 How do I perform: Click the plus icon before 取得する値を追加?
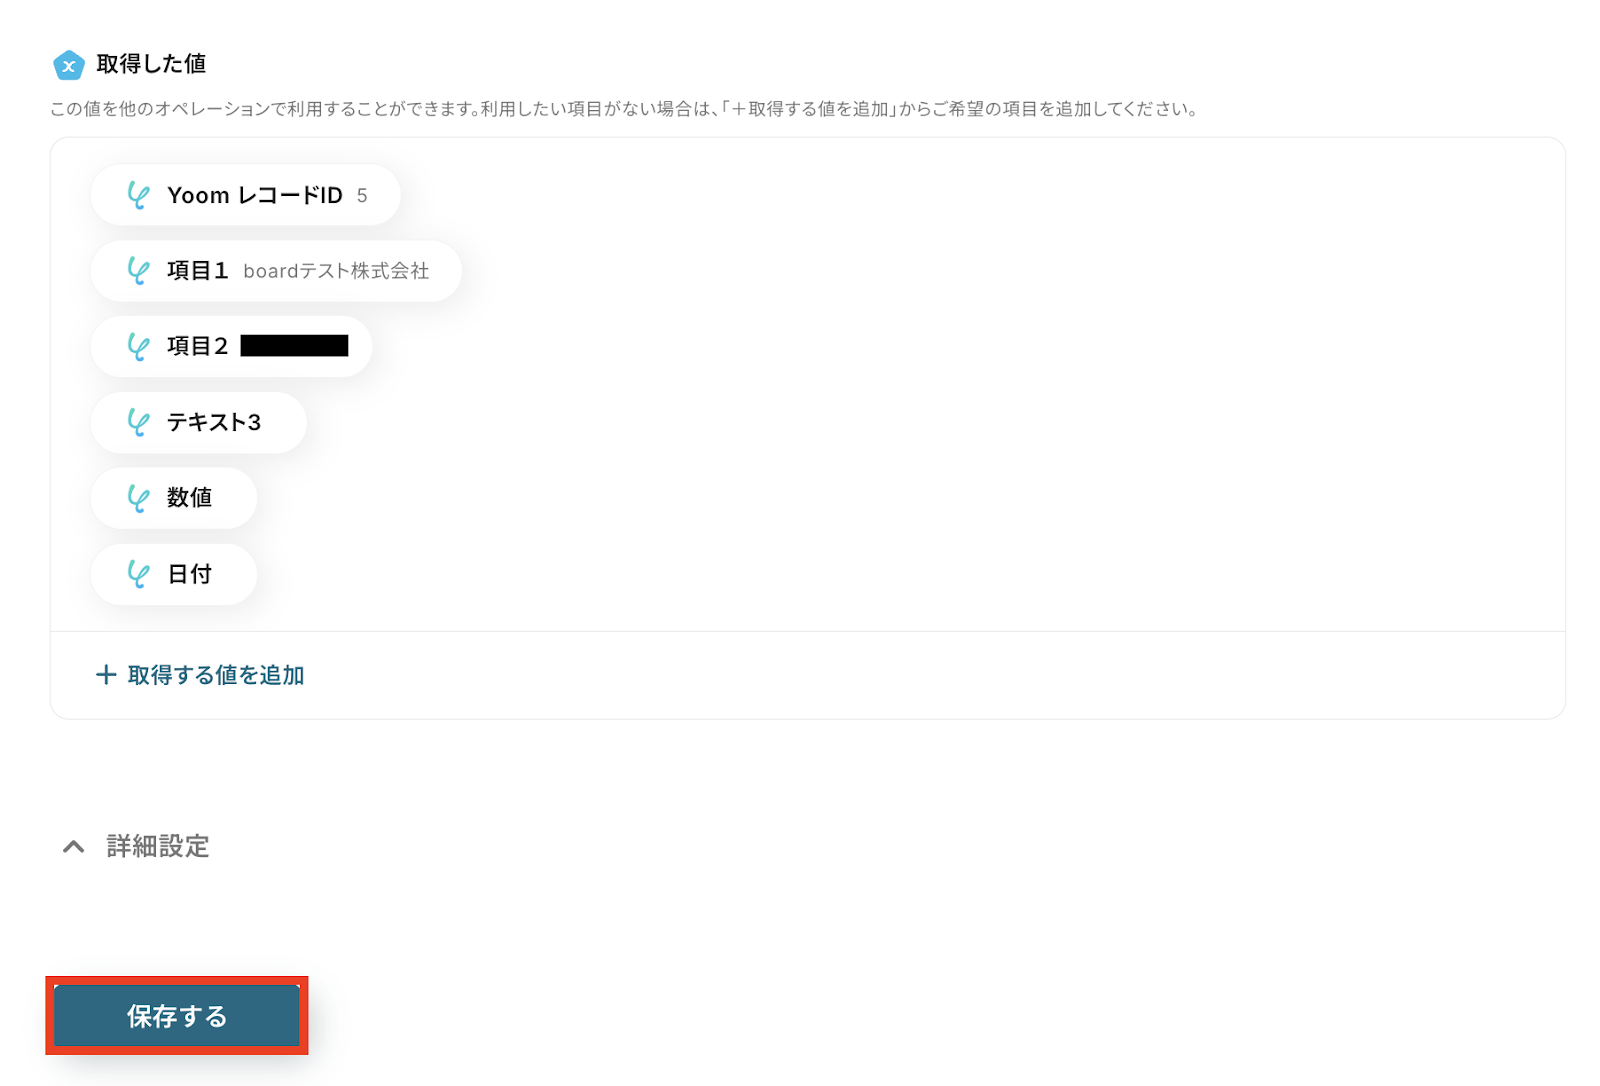(x=106, y=675)
